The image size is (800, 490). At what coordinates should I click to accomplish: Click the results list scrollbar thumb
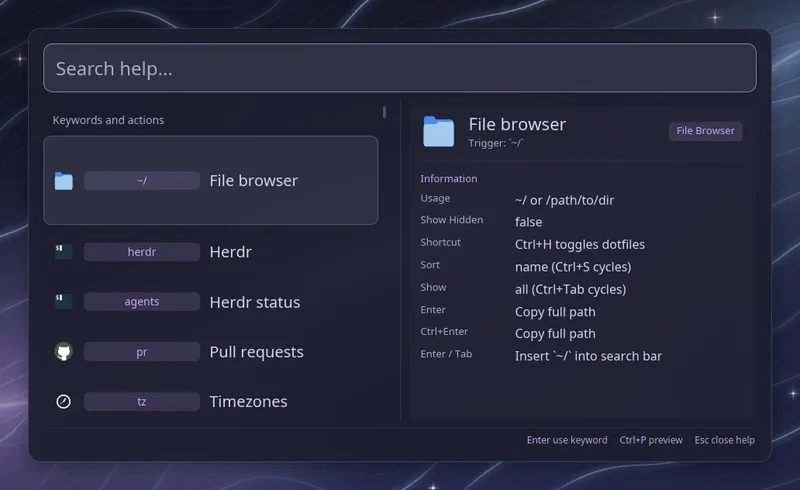(x=384, y=112)
